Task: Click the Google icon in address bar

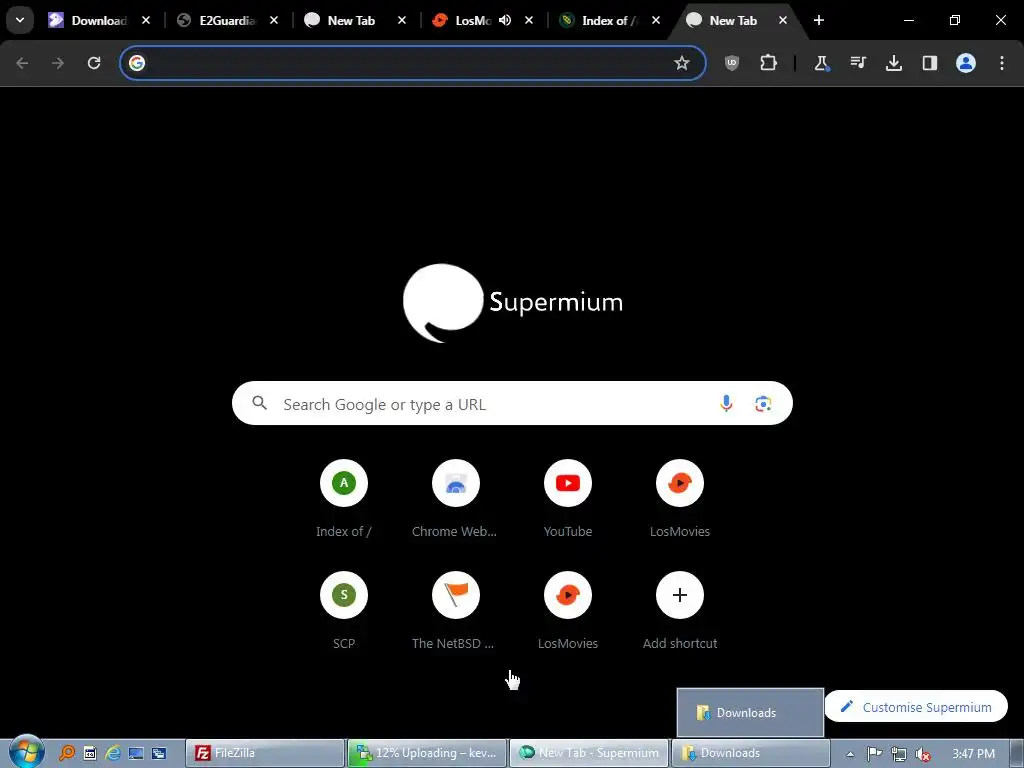Action: [137, 63]
